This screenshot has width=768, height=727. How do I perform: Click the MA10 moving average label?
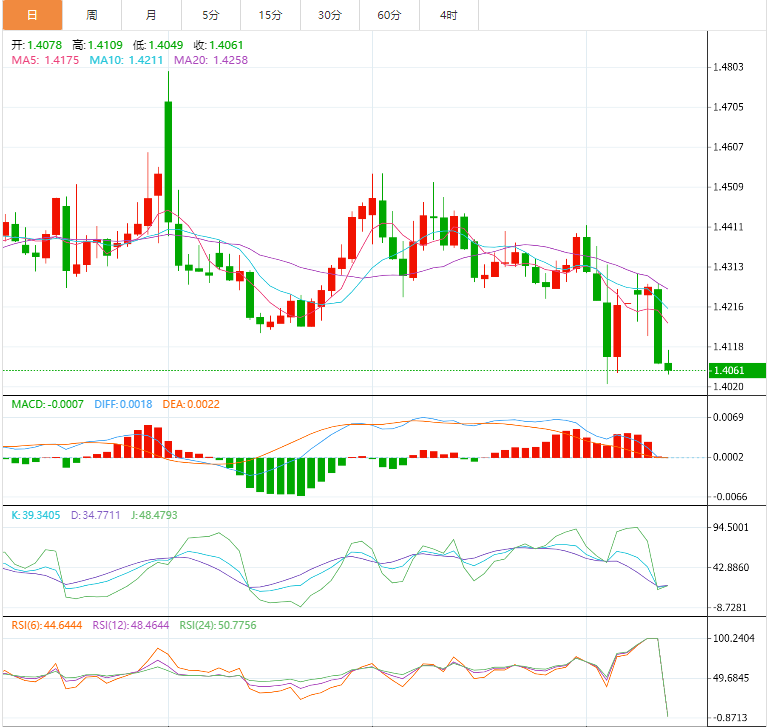tap(127, 60)
